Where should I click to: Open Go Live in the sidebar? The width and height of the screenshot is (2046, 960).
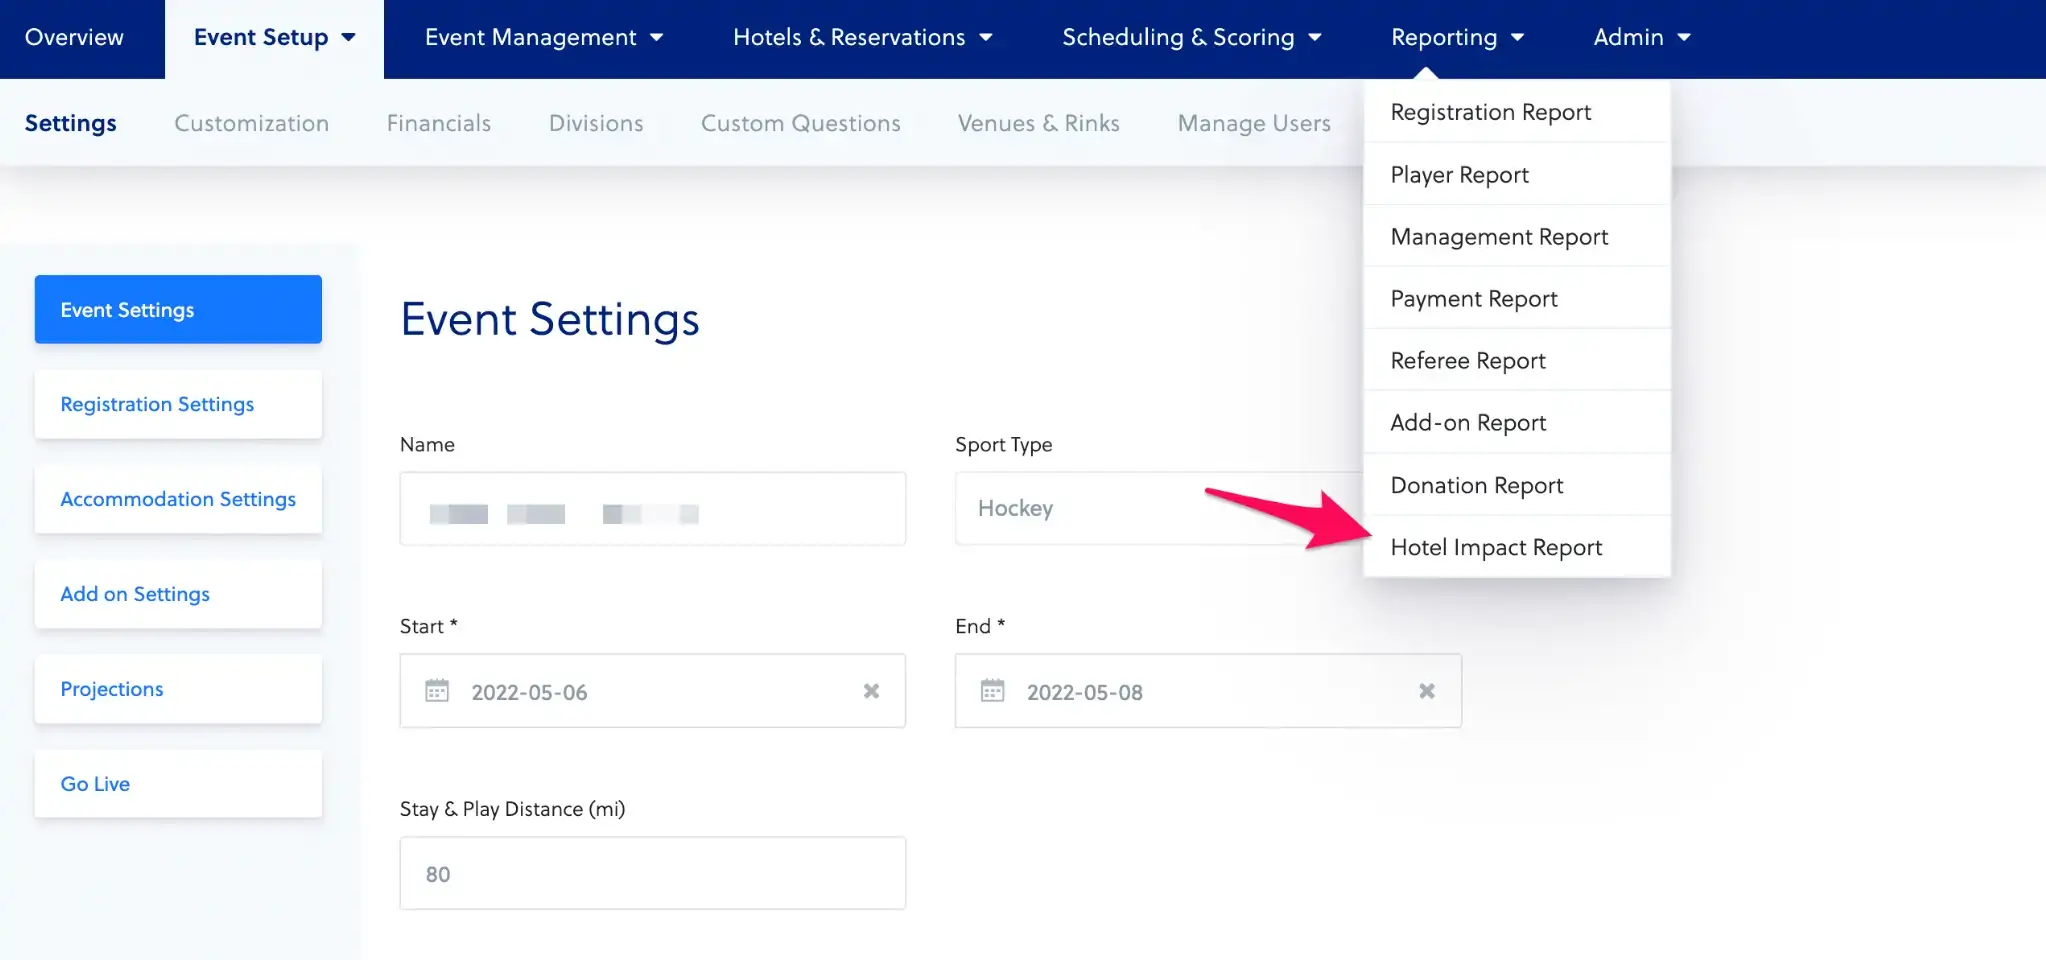(178, 784)
